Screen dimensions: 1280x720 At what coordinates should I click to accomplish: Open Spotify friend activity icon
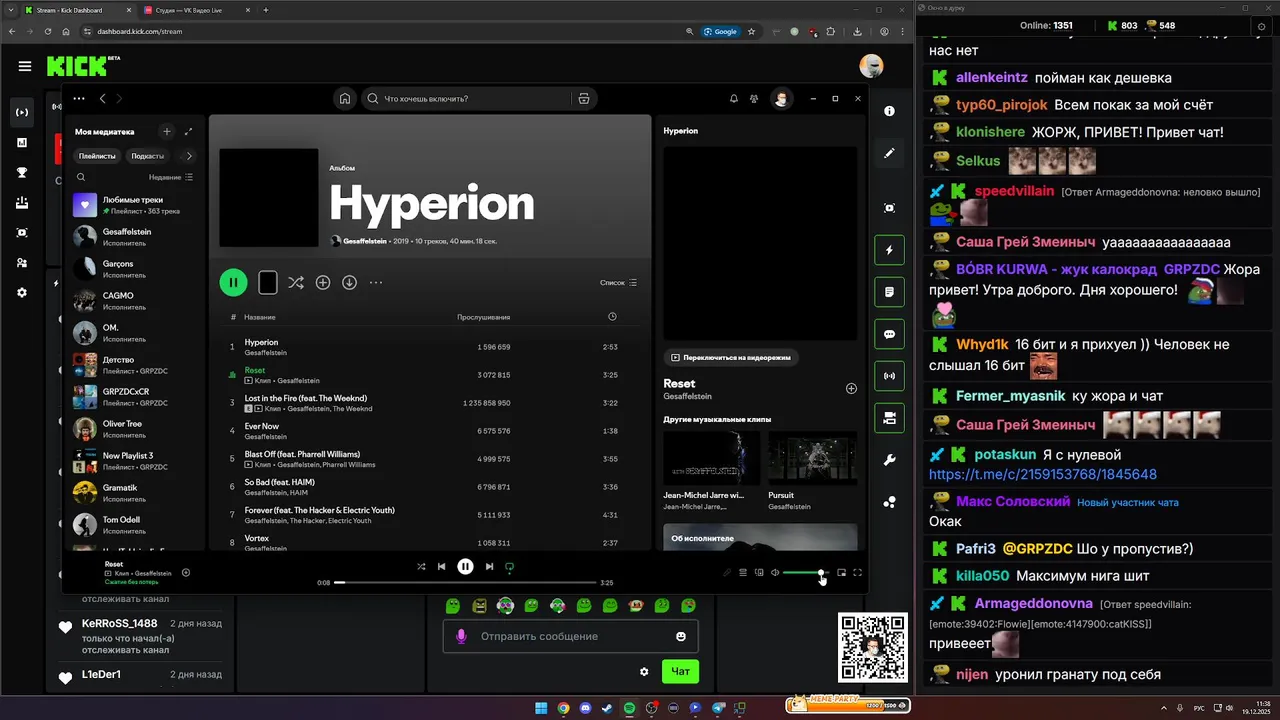754,98
